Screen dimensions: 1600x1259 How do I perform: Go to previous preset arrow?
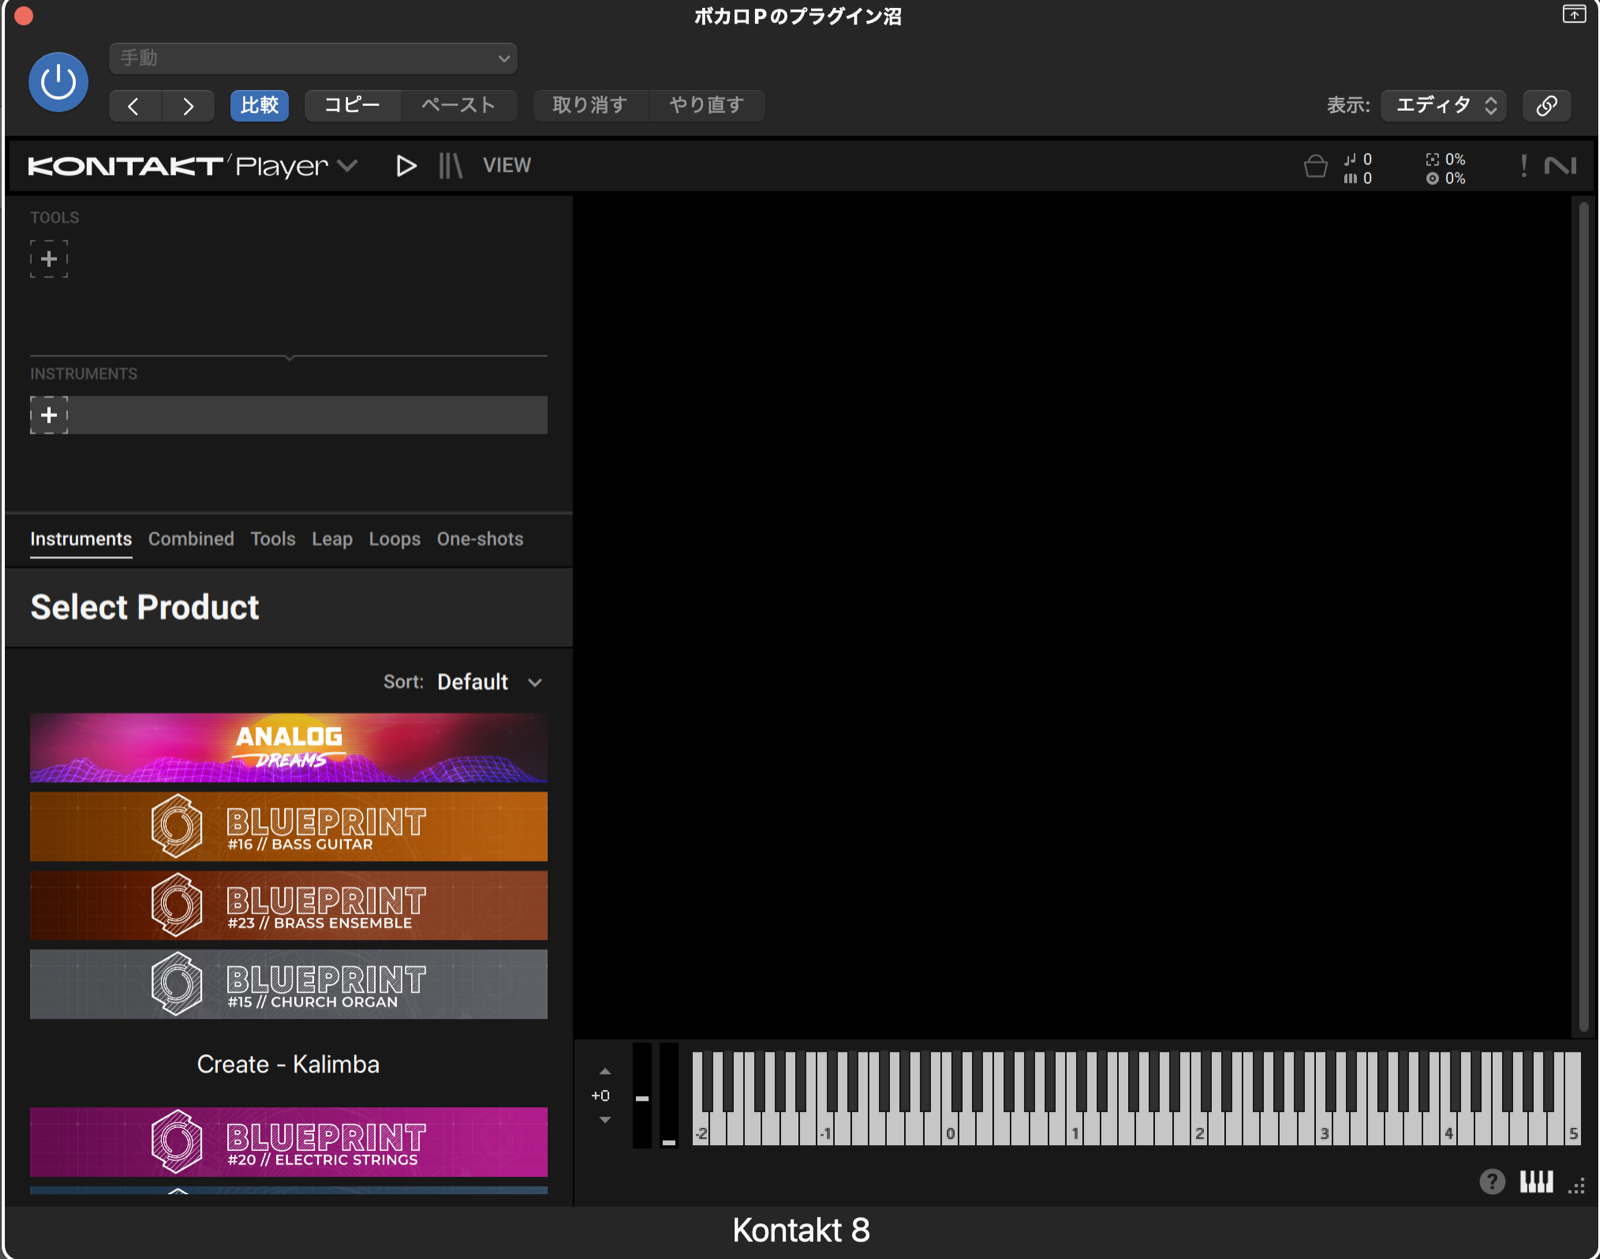click(x=134, y=106)
